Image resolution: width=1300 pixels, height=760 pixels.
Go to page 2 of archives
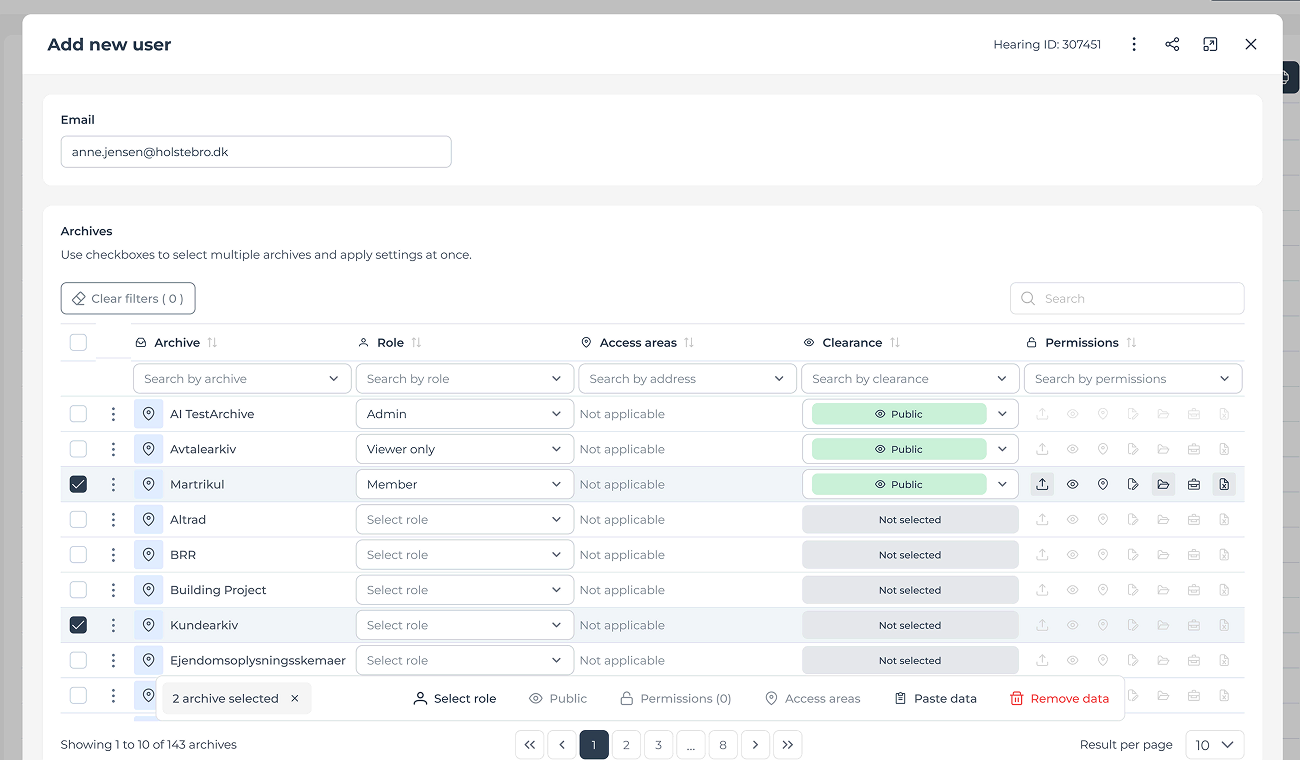coord(626,745)
